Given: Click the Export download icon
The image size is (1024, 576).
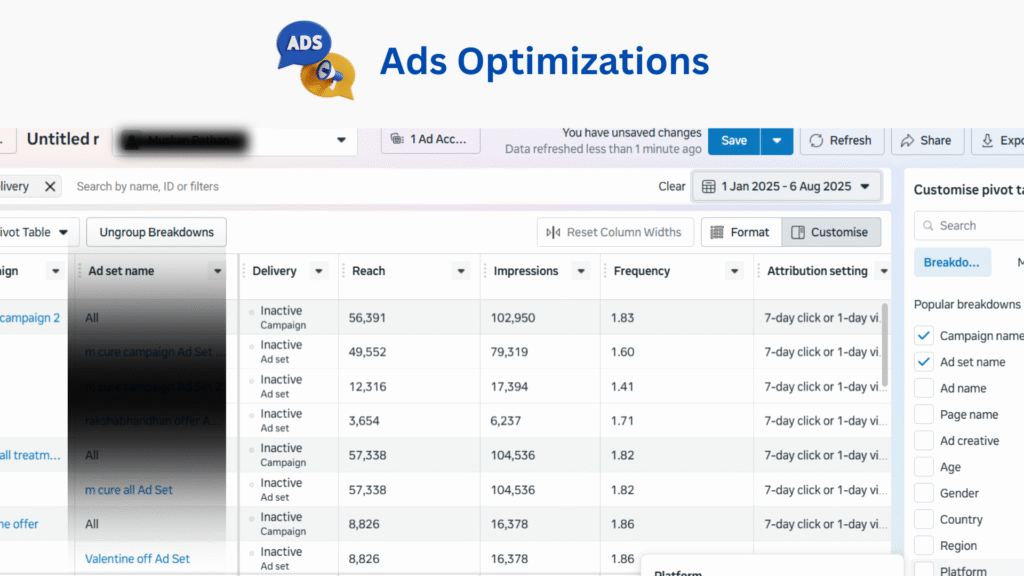Looking at the screenshot, I should pos(988,141).
